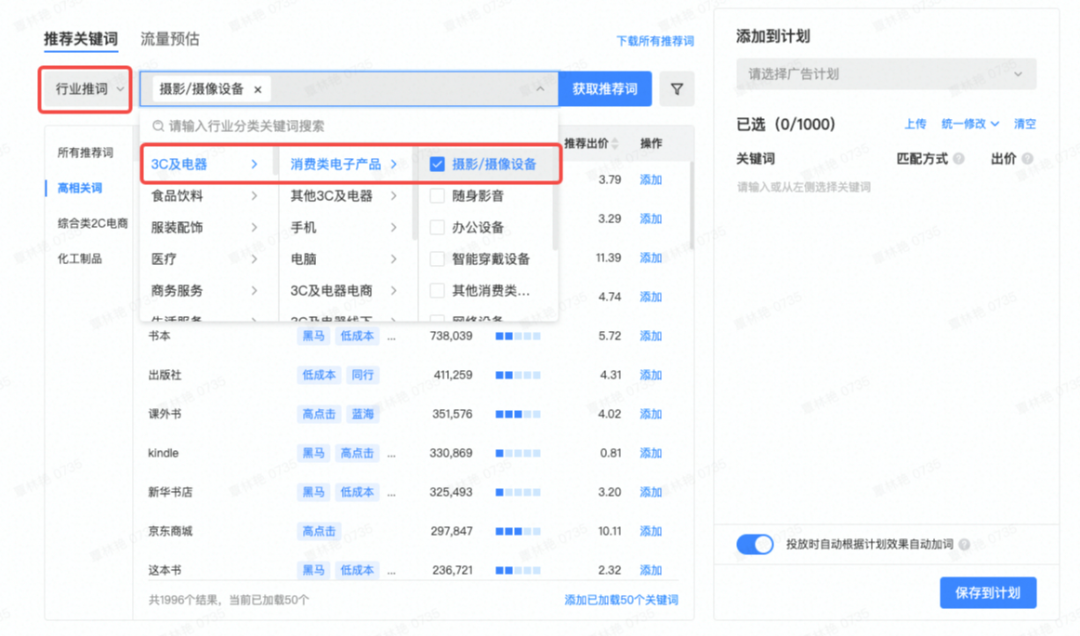
Task: Expand the 食品饮料 category
Action: pyautogui.click(x=205, y=196)
